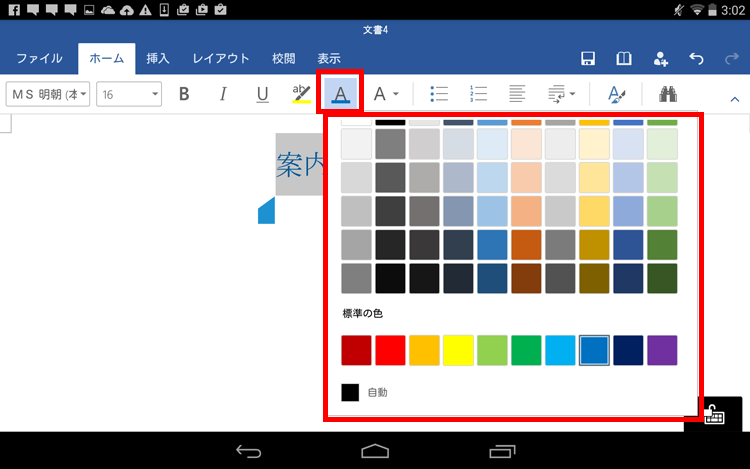Pick the yellow standard color swatch
This screenshot has width=750, height=469.
pos(458,350)
